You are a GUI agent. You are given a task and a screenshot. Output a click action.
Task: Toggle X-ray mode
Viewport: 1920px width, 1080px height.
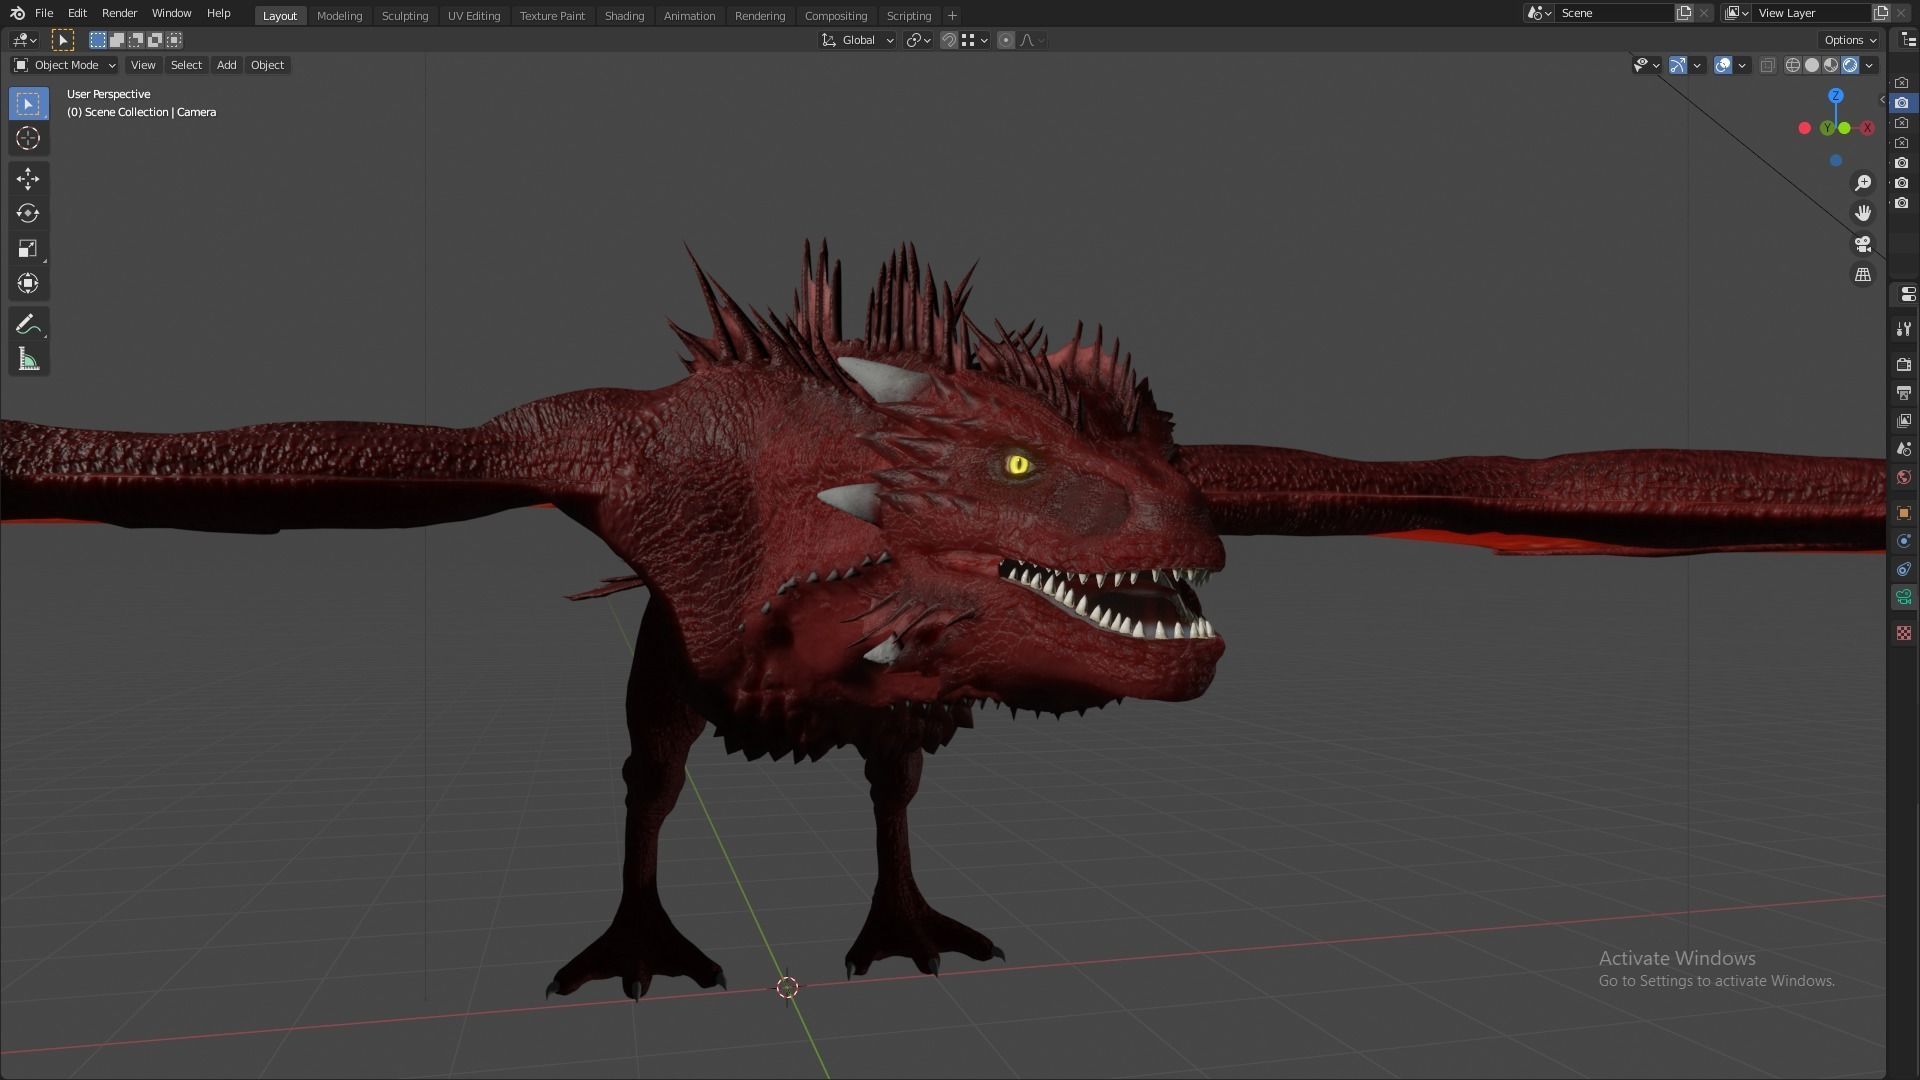(x=1767, y=65)
